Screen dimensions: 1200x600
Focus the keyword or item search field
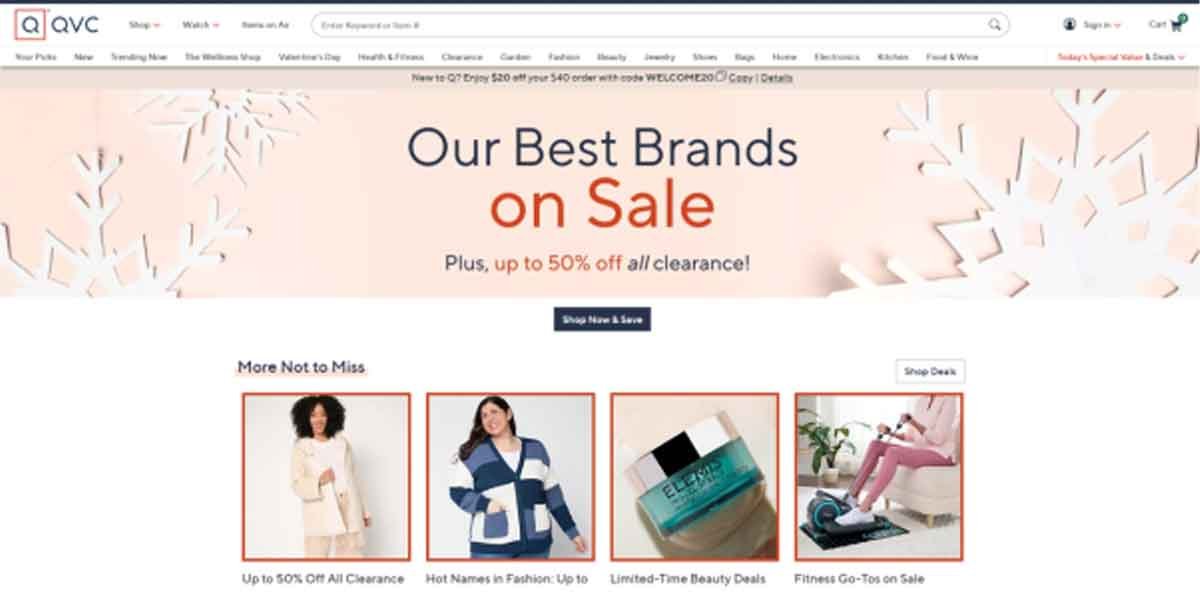650,25
